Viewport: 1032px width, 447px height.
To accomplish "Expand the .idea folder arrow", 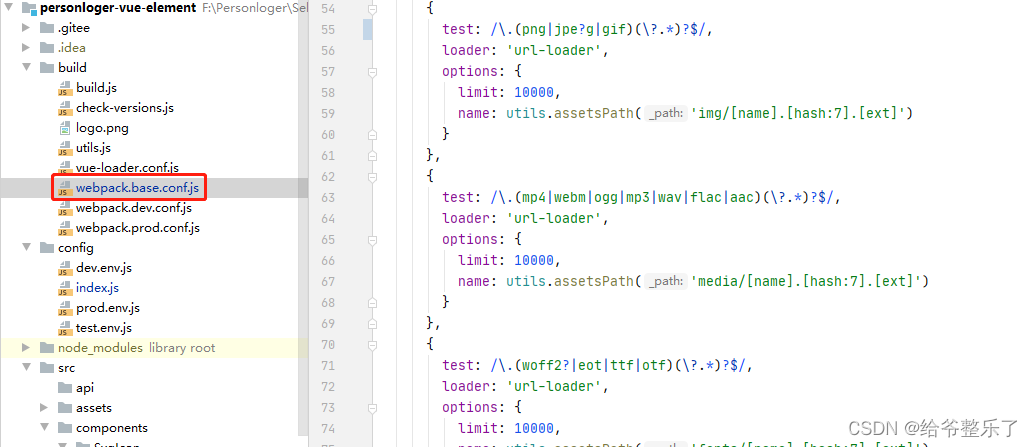I will (x=26, y=47).
